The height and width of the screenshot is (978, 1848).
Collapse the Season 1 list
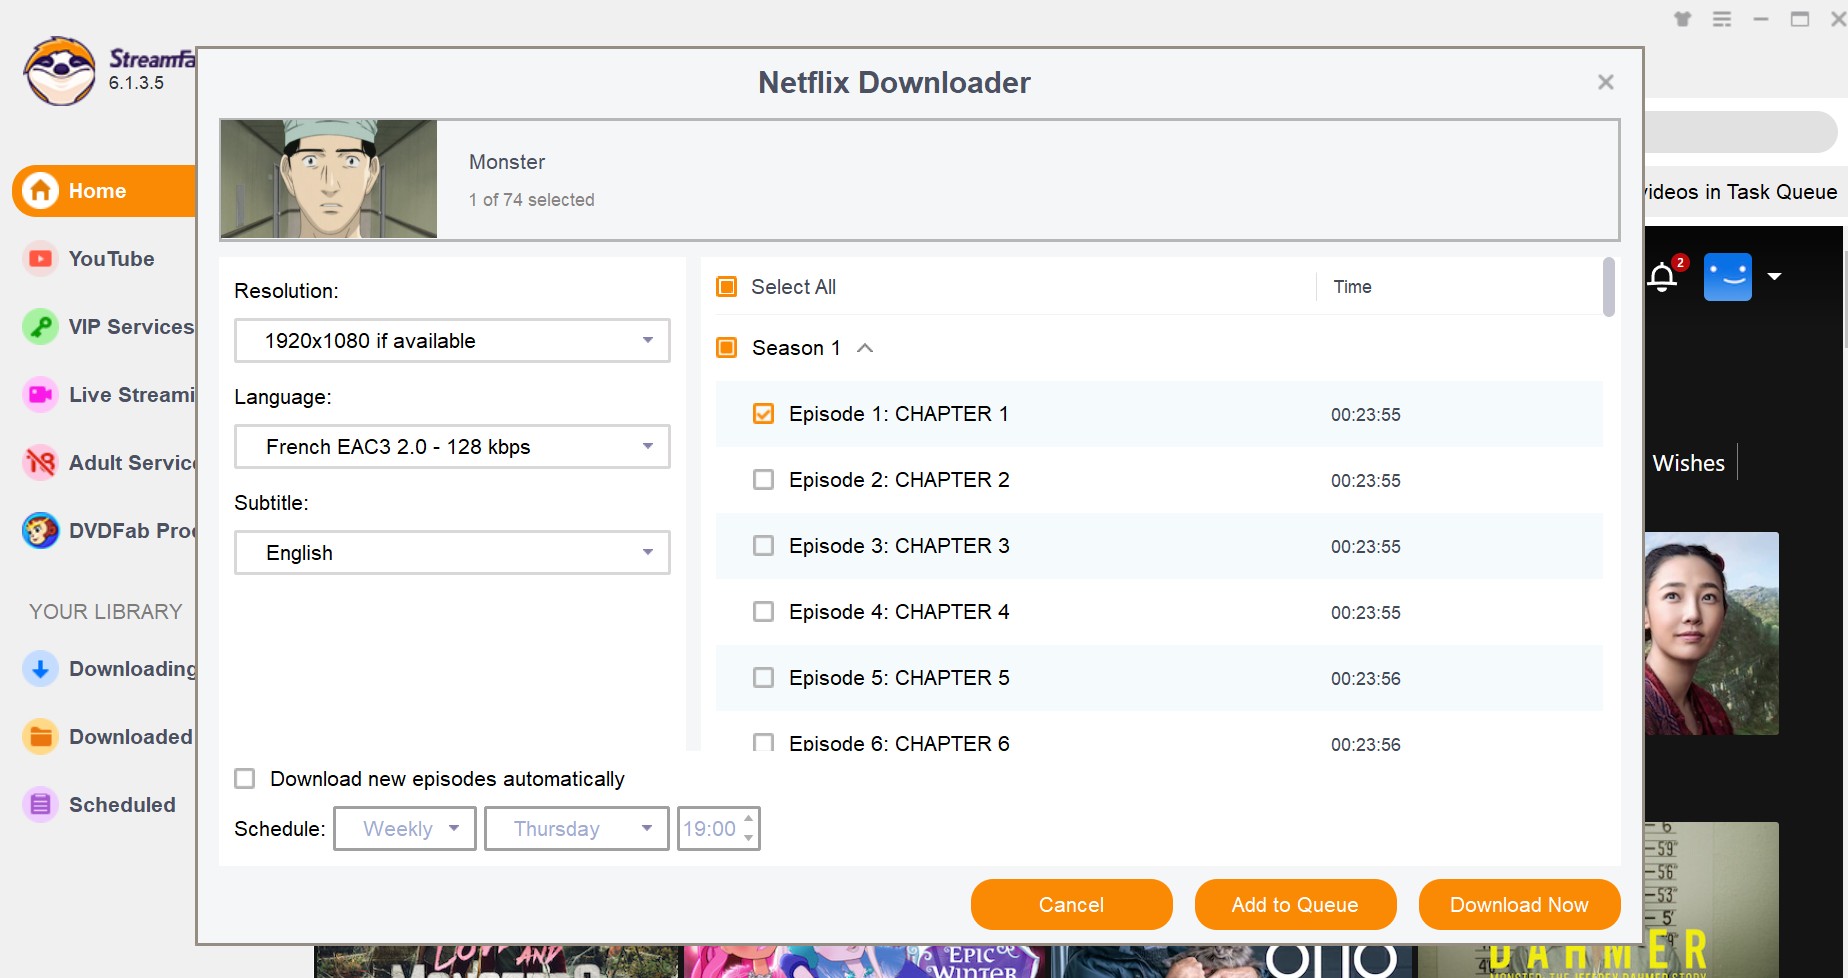866,348
